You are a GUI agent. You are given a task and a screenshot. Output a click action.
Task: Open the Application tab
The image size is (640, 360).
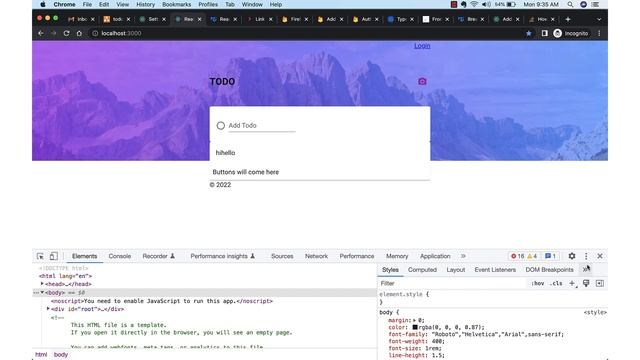click(435, 256)
